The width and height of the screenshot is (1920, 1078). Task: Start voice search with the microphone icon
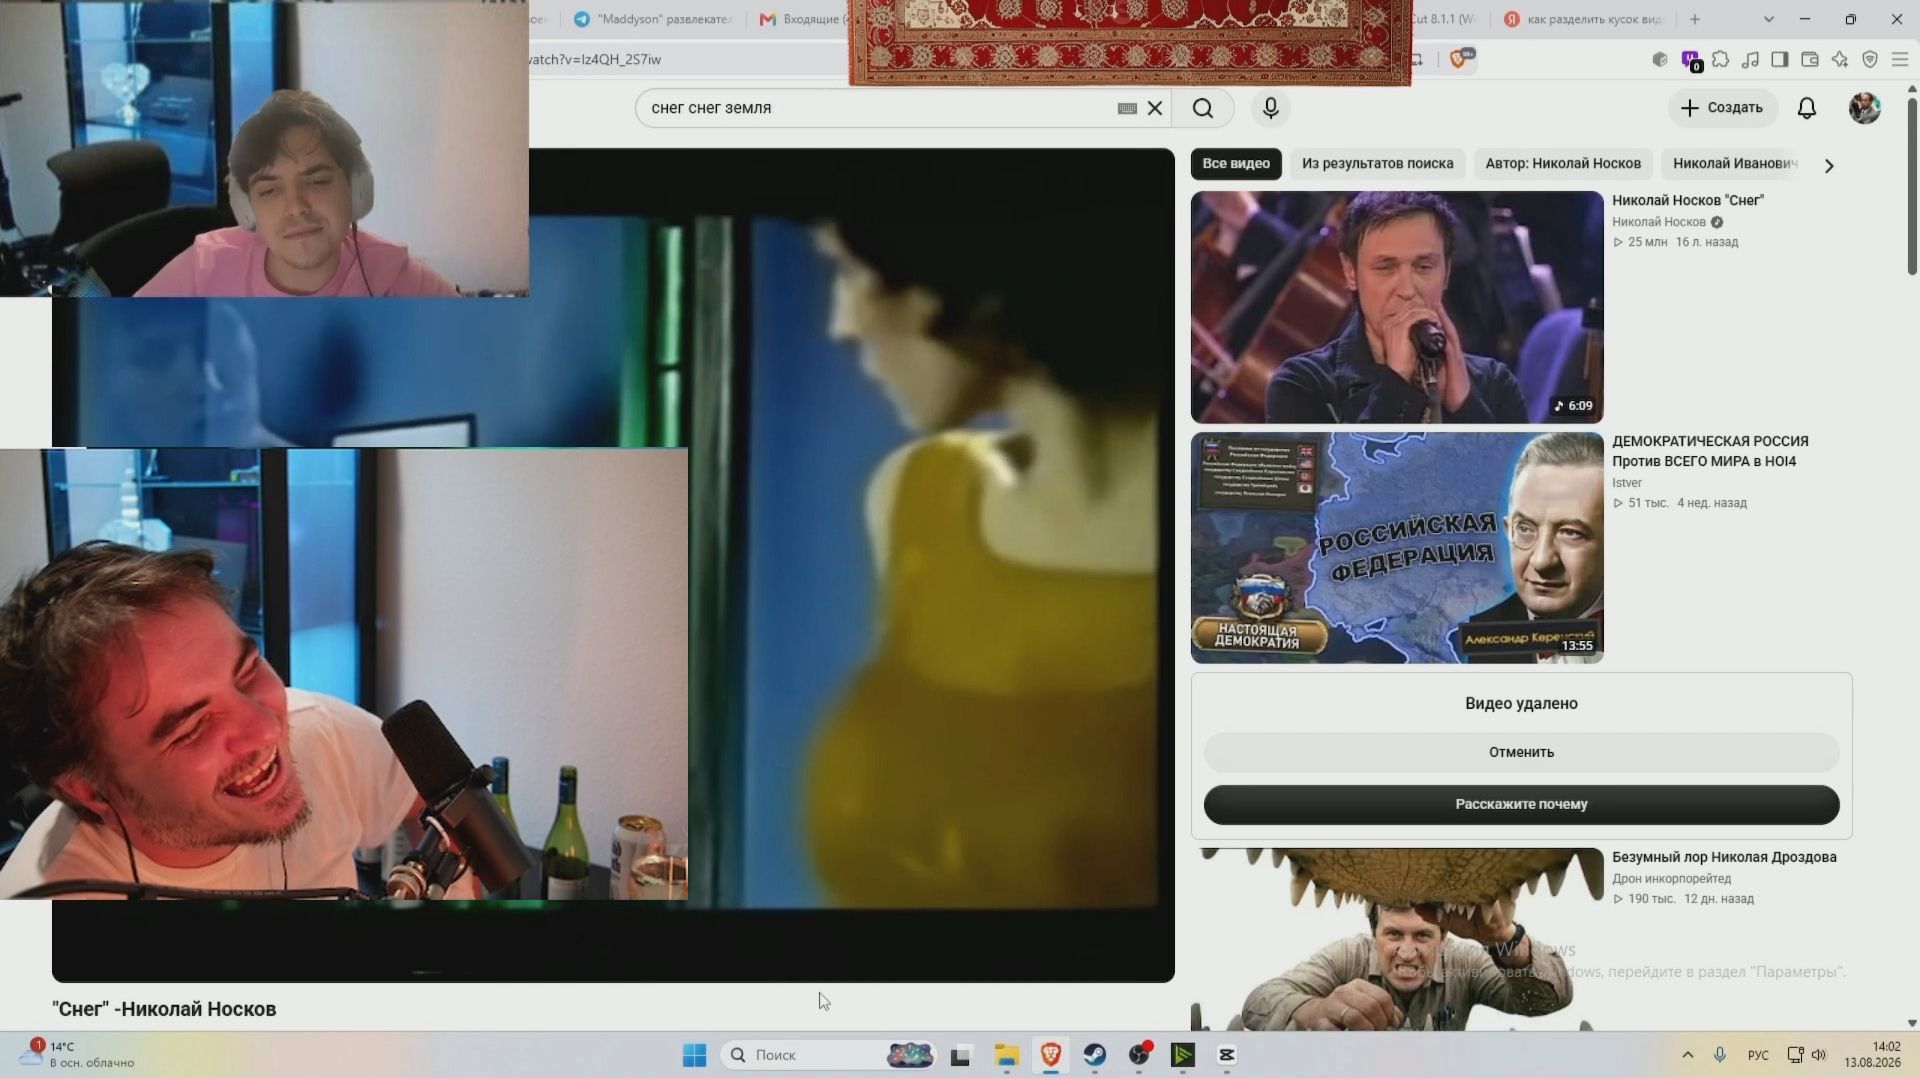point(1271,108)
